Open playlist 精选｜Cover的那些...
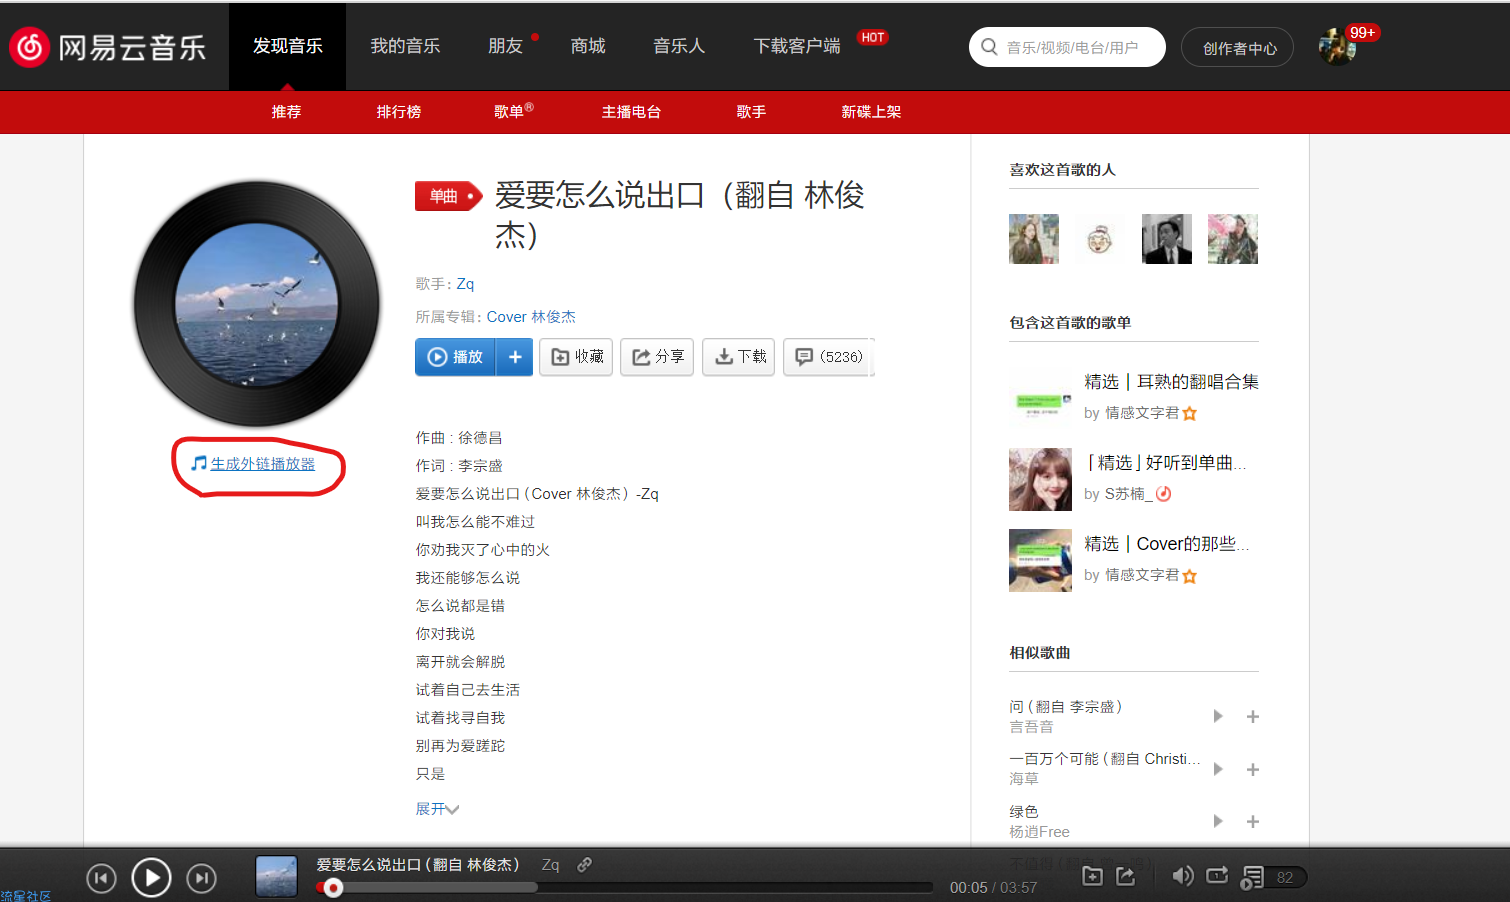1510x902 pixels. [x=1167, y=544]
